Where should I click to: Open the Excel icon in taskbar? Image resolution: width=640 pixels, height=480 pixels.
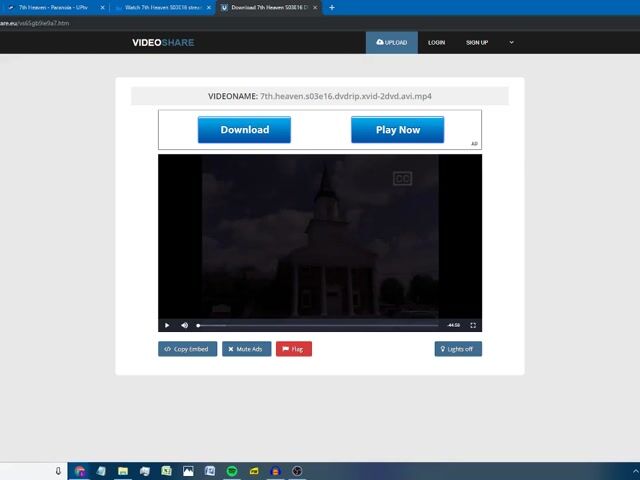(x=166, y=471)
